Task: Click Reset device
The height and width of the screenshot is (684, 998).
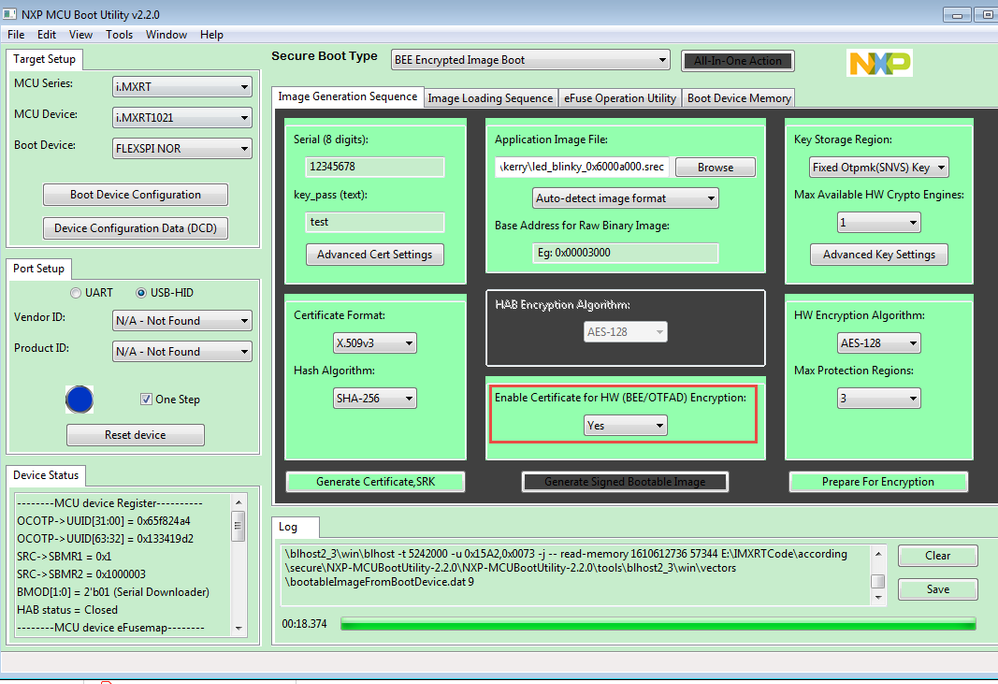Action: point(135,435)
